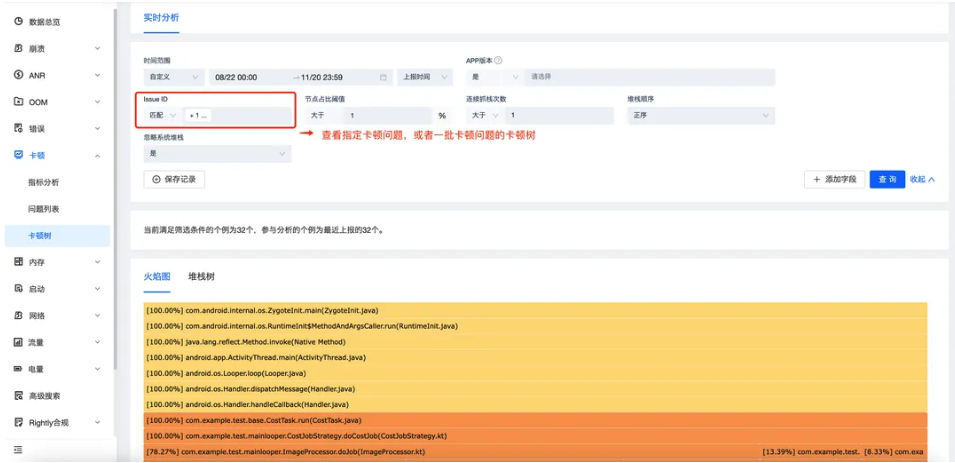Image resolution: width=955 pixels, height=463 pixels.
Task: Click the 保存记录 button
Action: click(174, 179)
